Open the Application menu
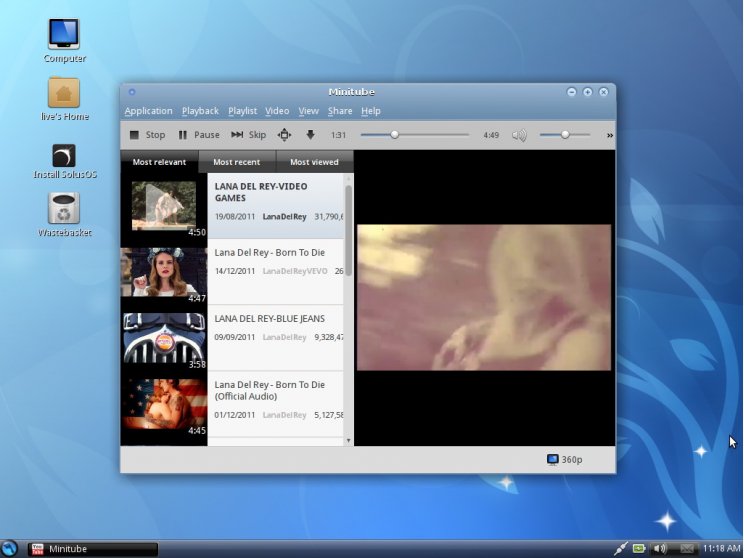Image resolution: width=744 pixels, height=558 pixels. coord(149,111)
